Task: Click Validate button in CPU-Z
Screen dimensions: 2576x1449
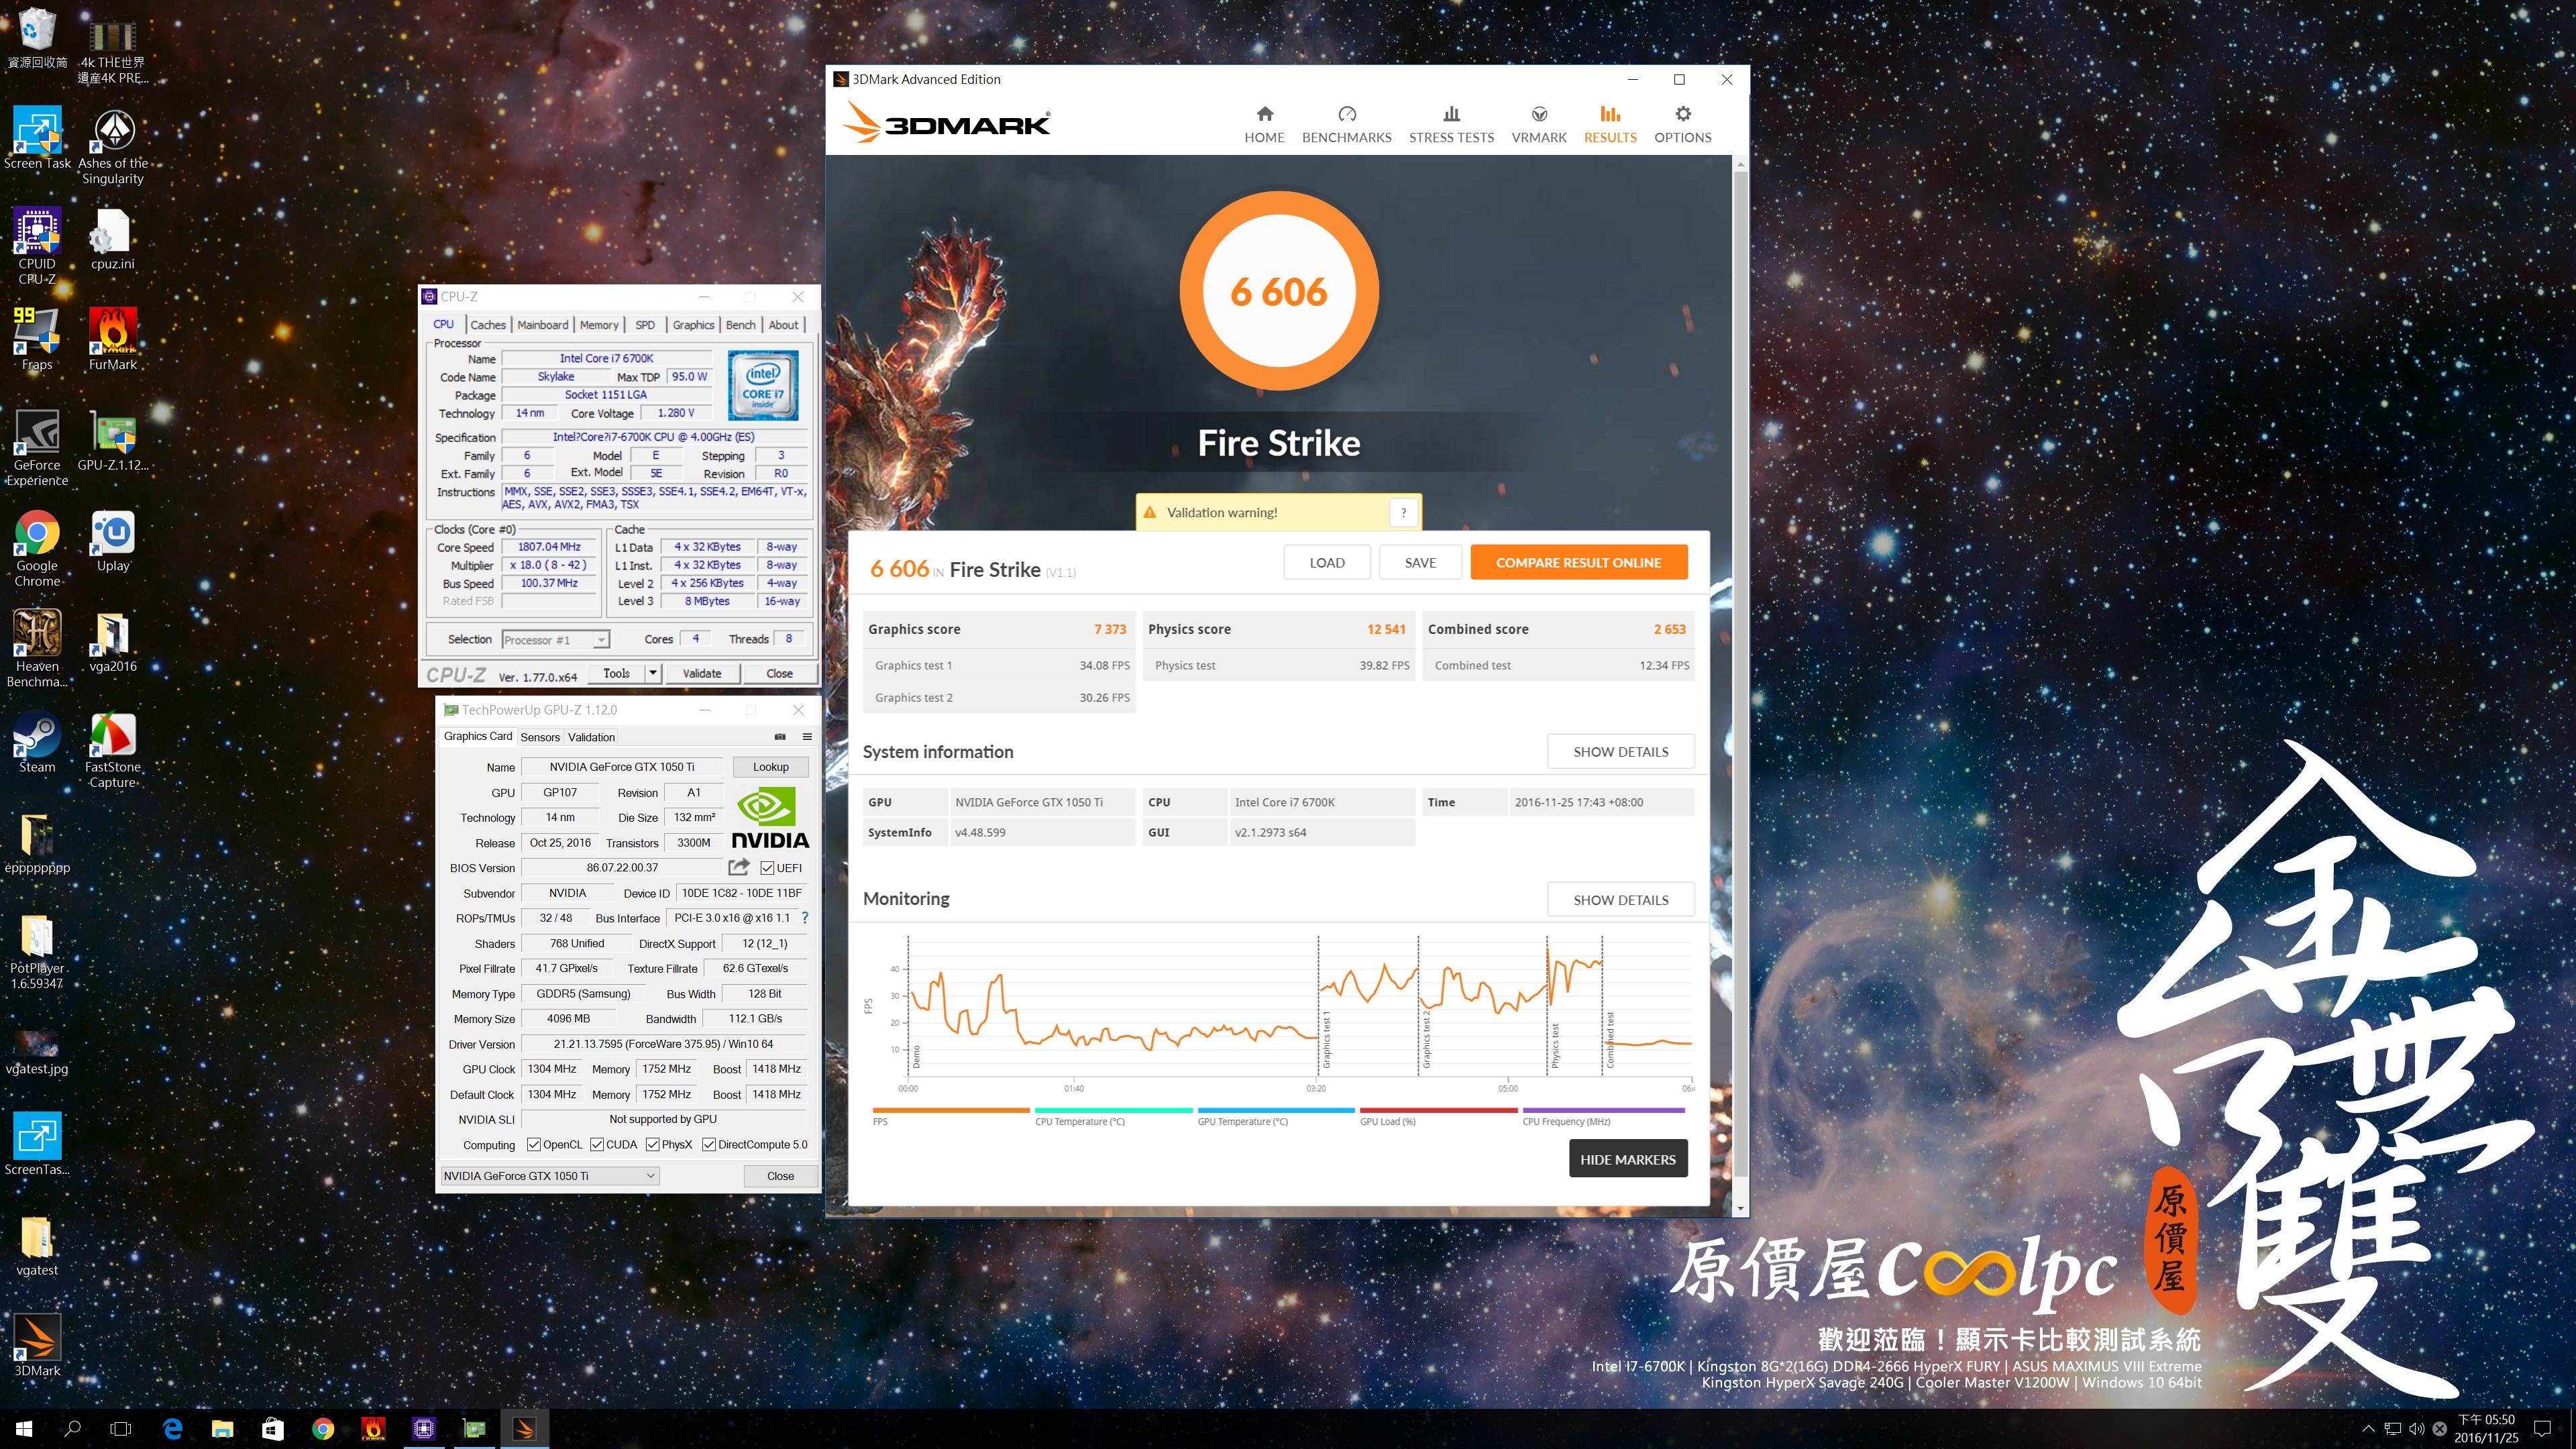Action: [x=702, y=673]
